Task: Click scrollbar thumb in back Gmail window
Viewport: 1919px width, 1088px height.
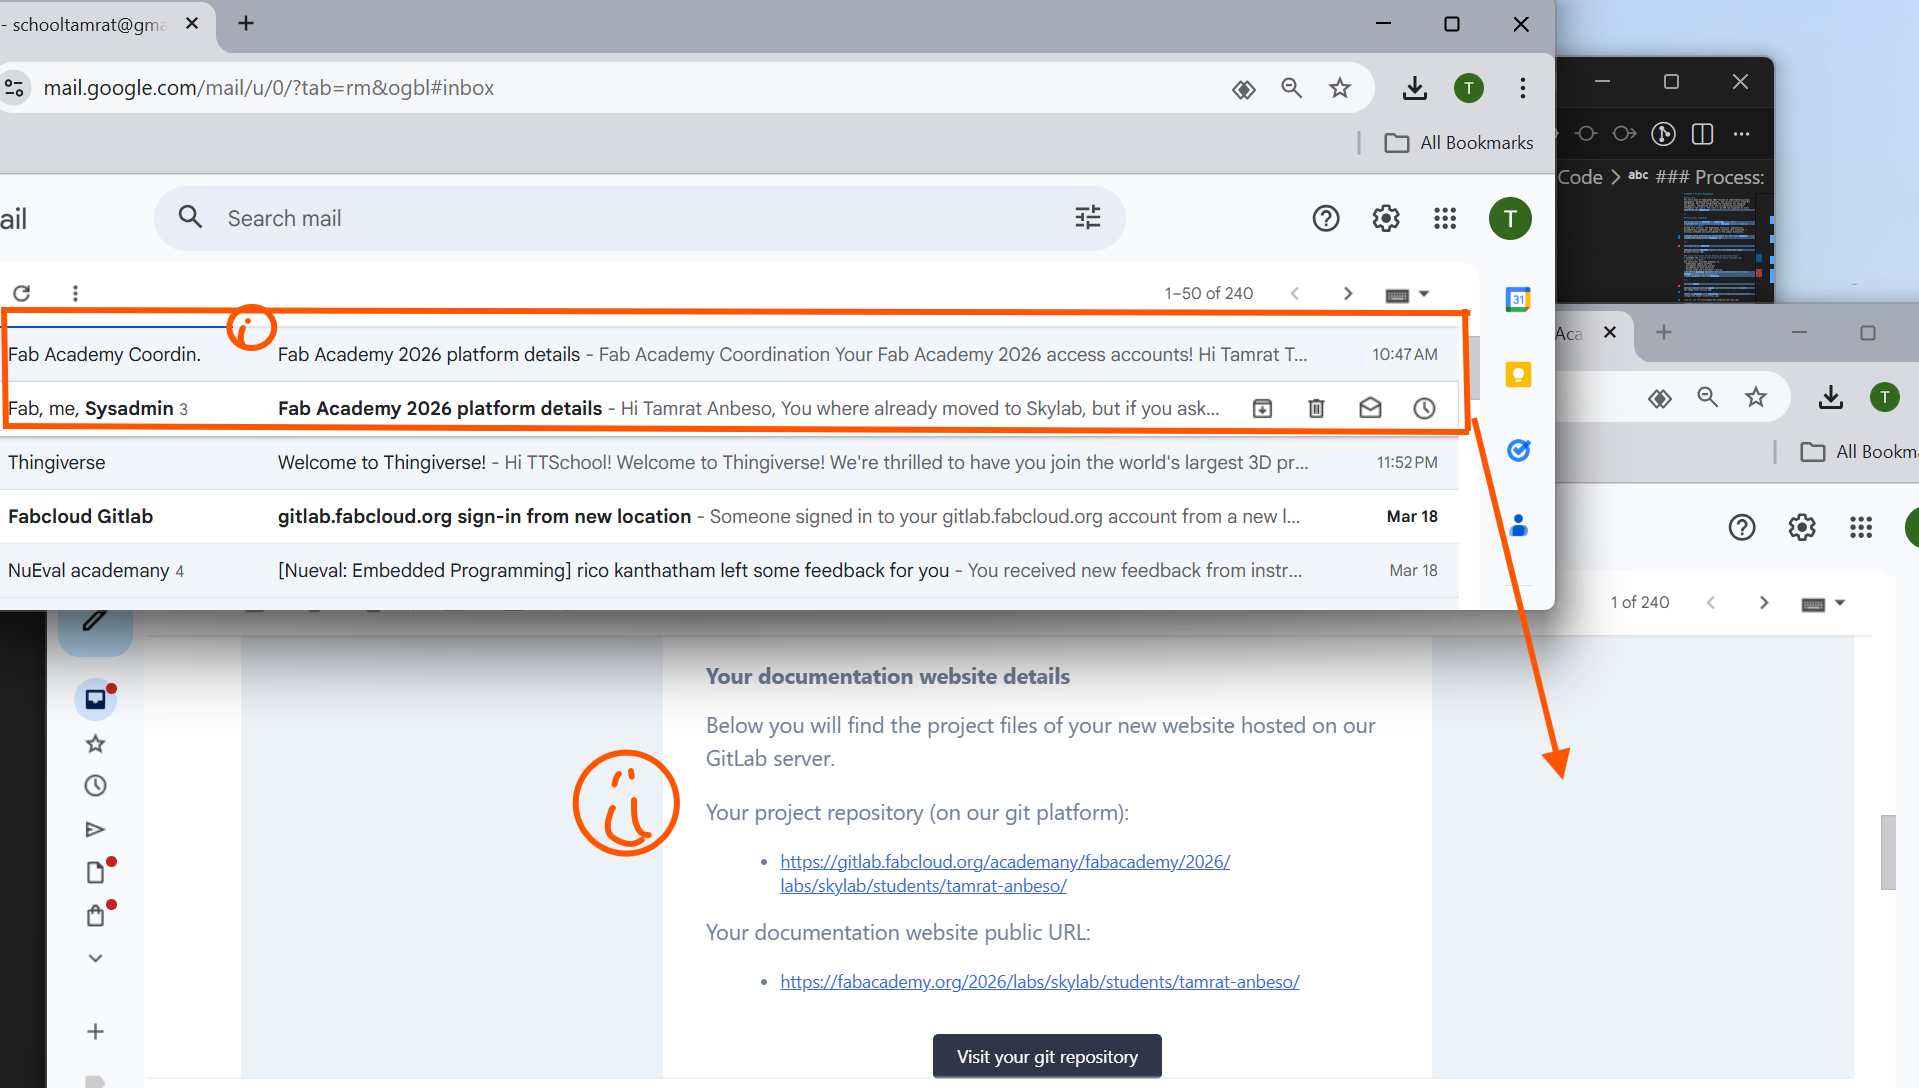Action: 1888,852
